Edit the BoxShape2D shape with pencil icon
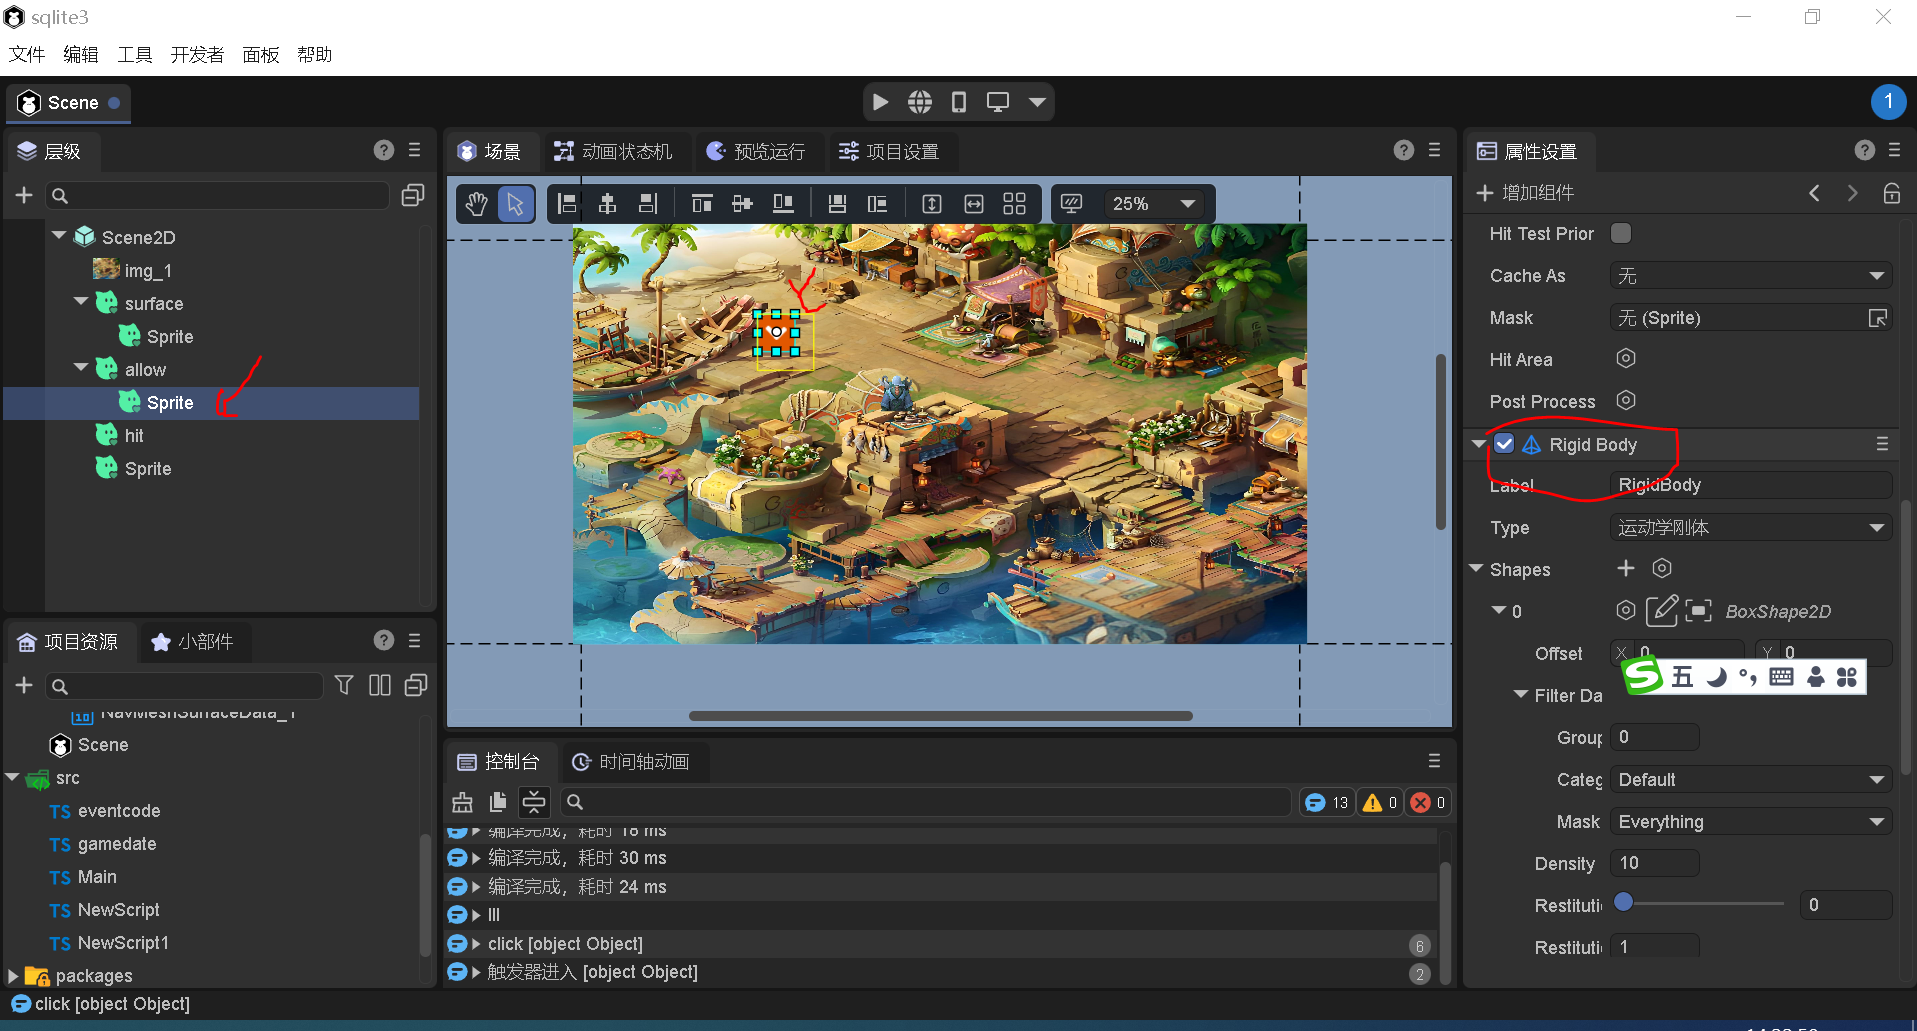 pos(1662,610)
